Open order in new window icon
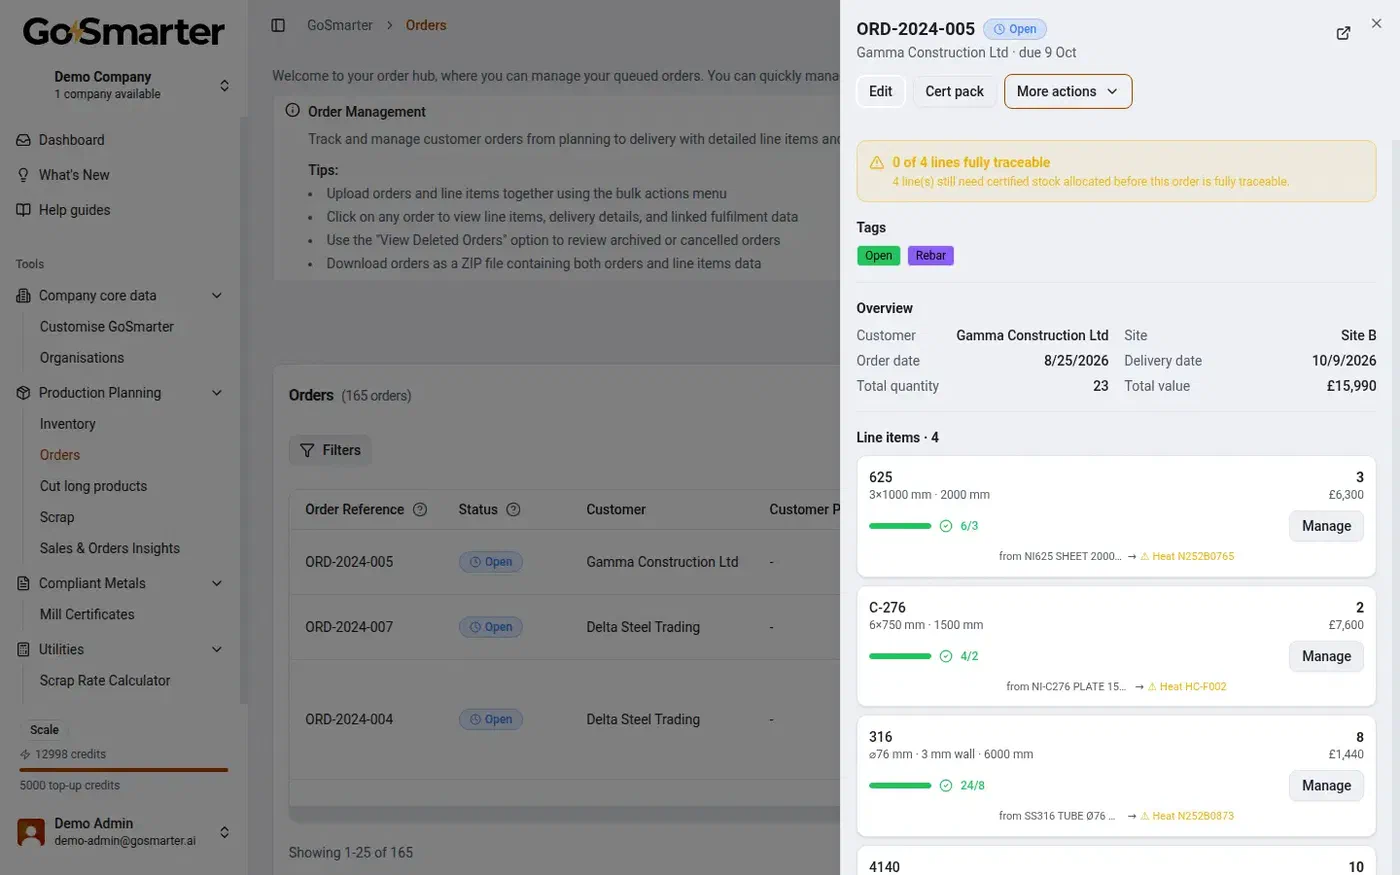This screenshot has width=1400, height=875. 1343,33
